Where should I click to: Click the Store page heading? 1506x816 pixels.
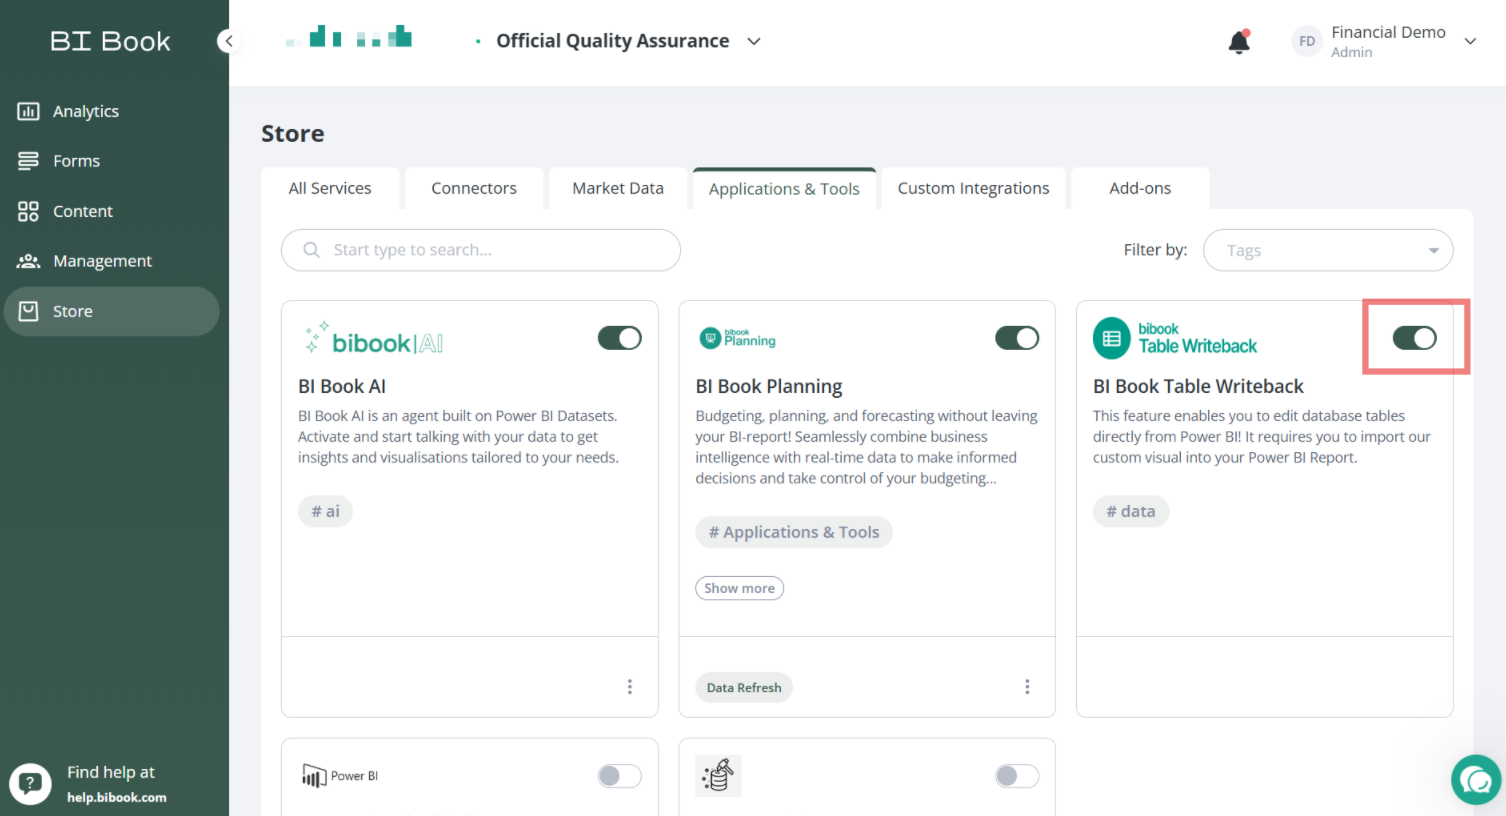293,133
